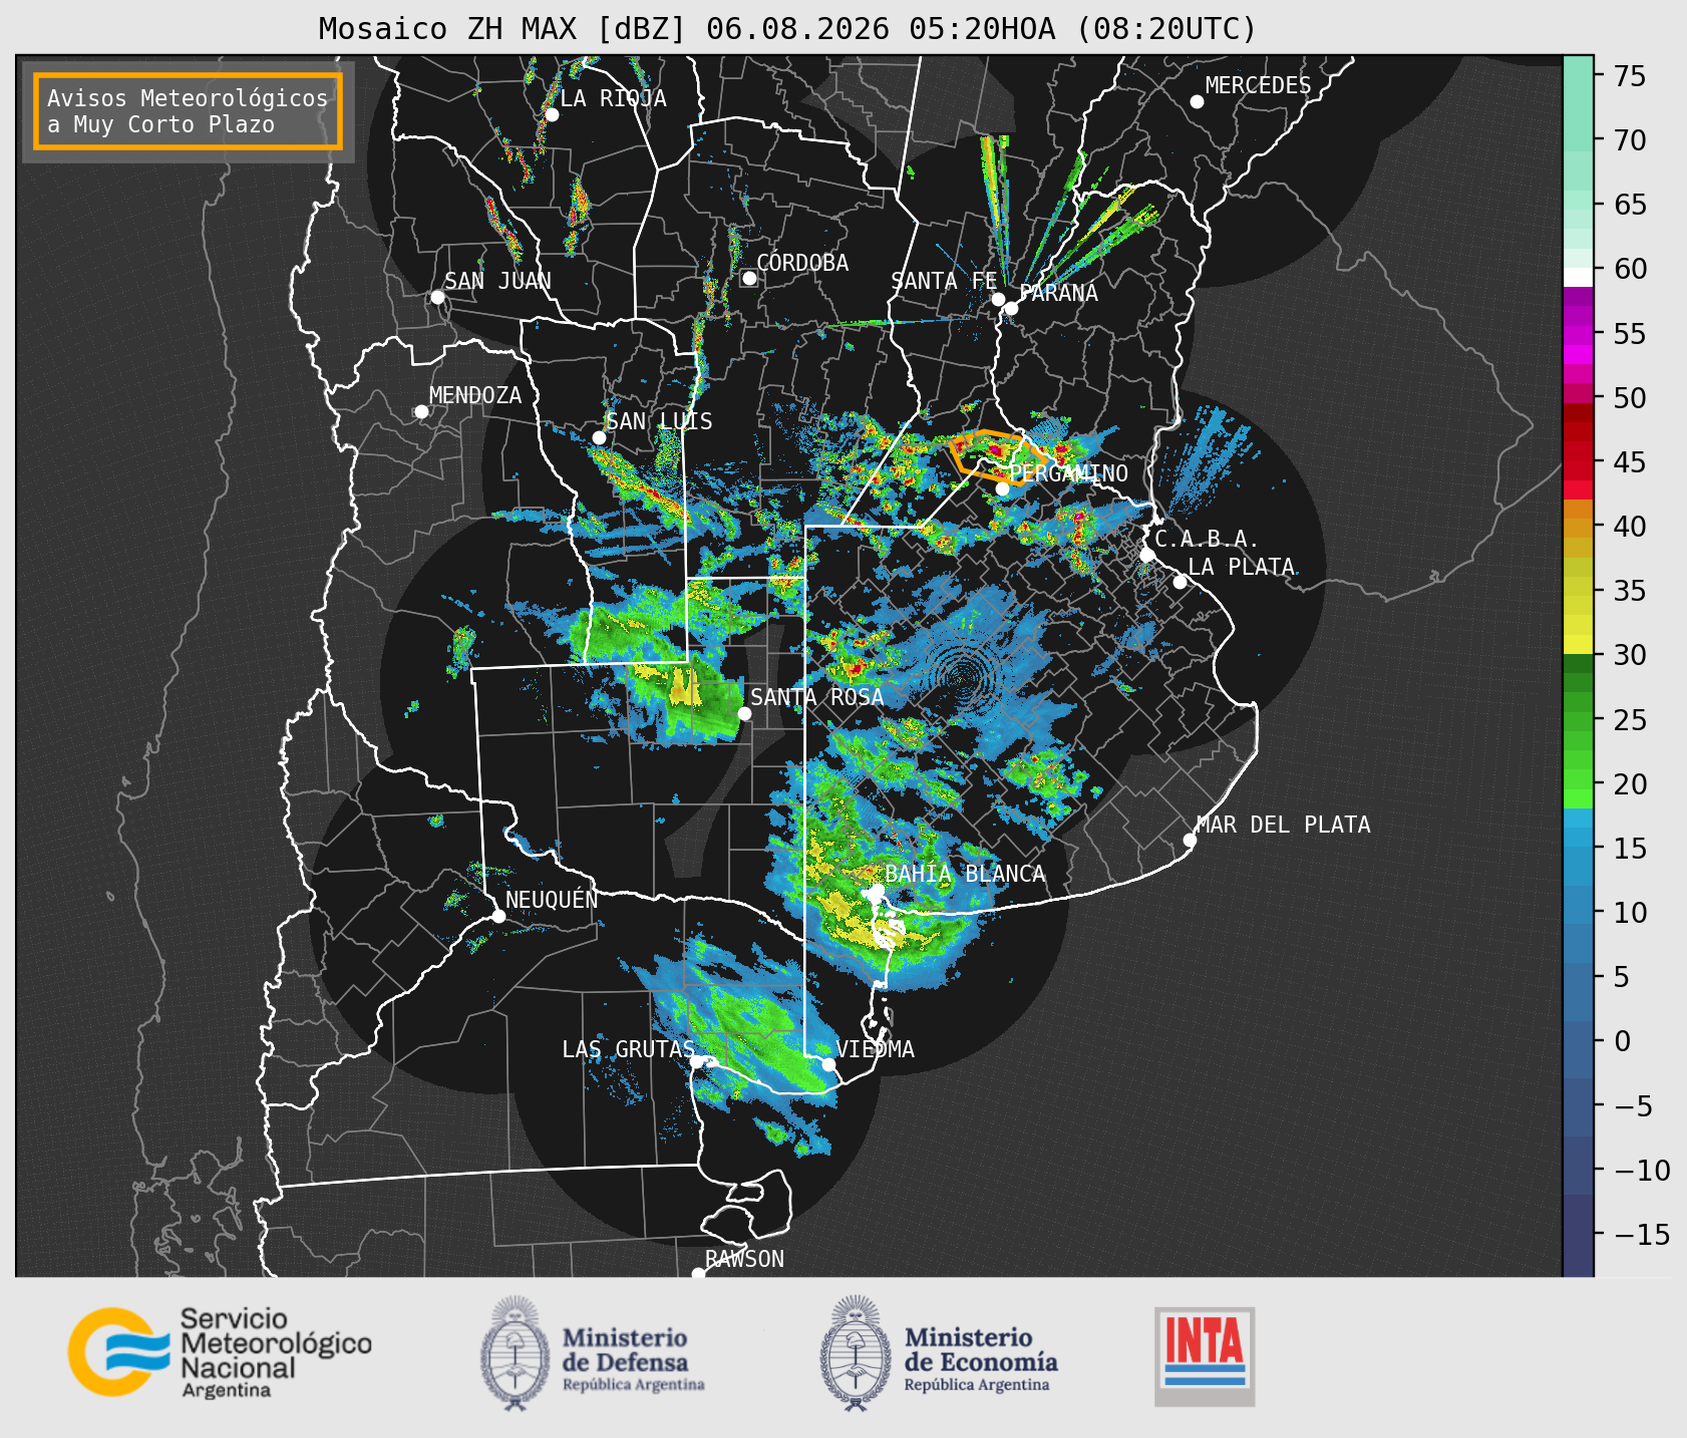
Task: Click the Servicio Meteorológico Nacional logo
Action: (x=219, y=1352)
